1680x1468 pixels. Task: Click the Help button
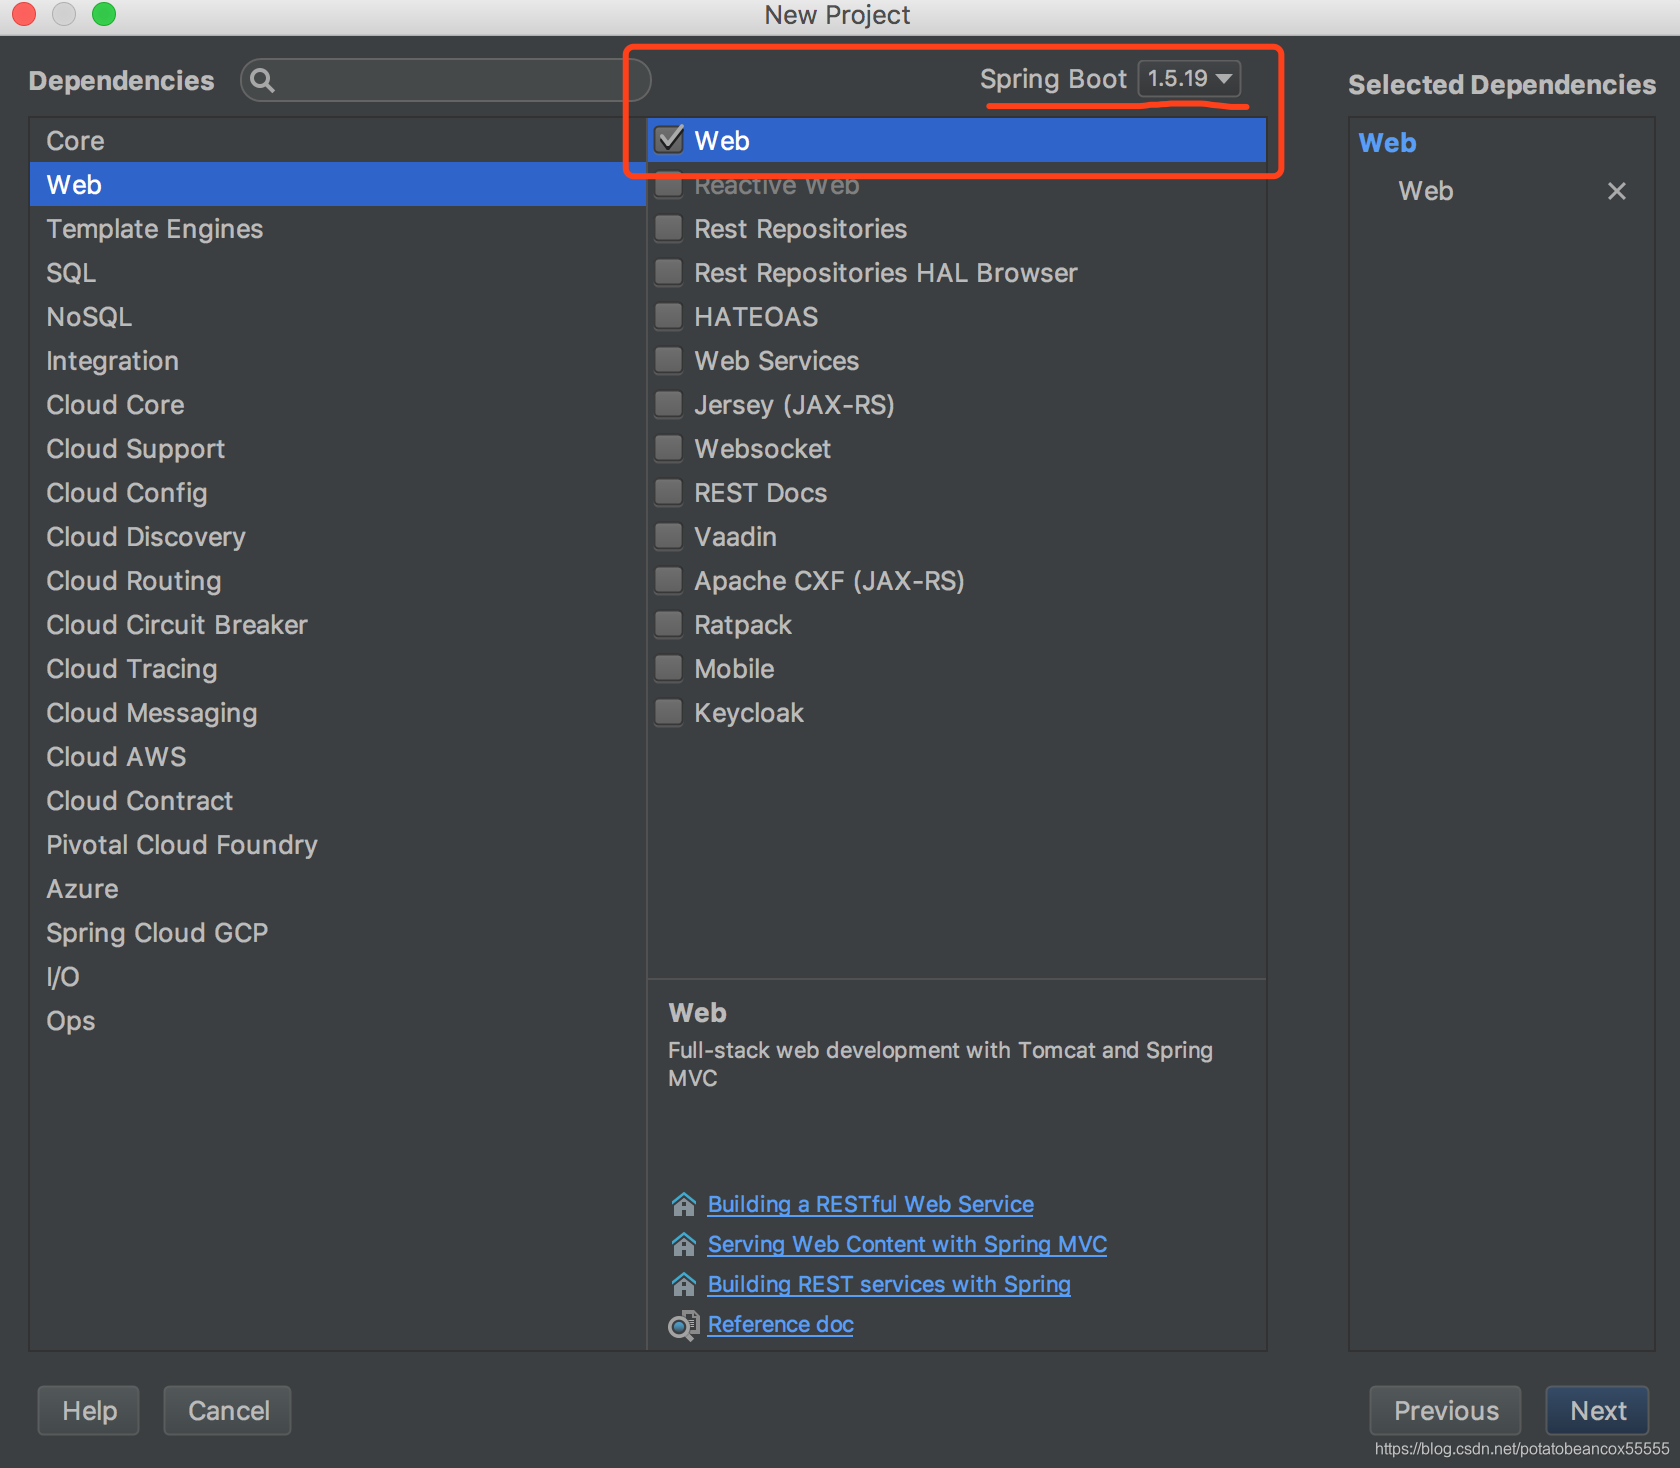point(89,1410)
